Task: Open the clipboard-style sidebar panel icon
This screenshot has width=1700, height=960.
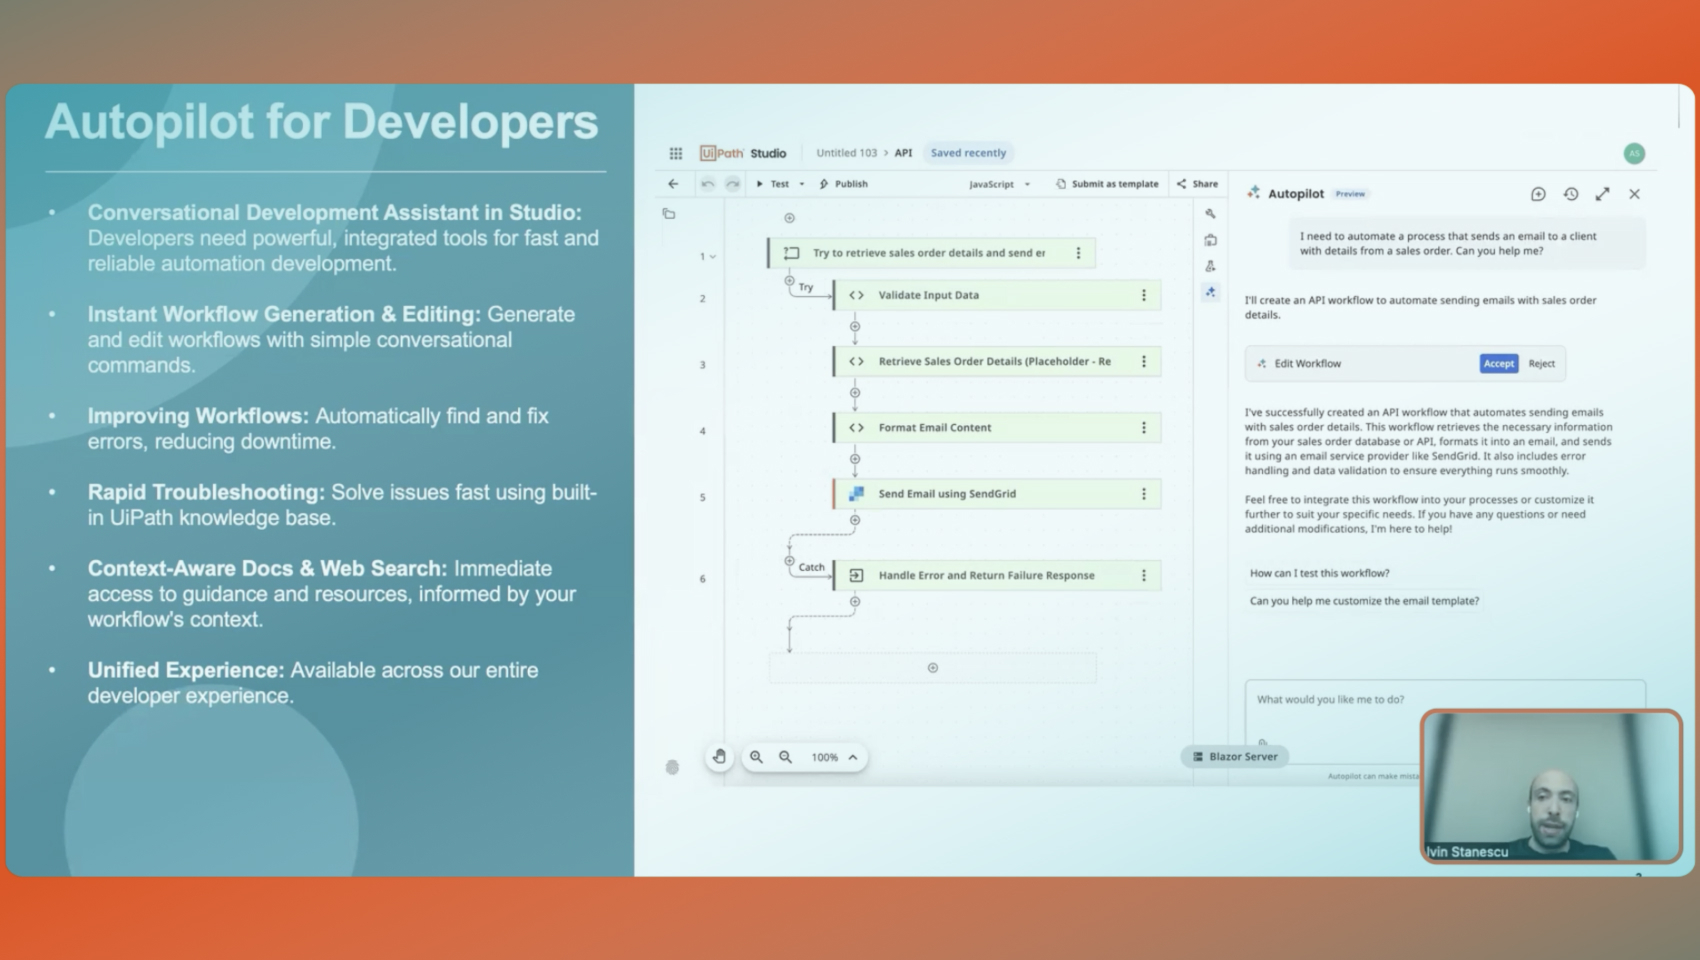Action: (x=1210, y=240)
